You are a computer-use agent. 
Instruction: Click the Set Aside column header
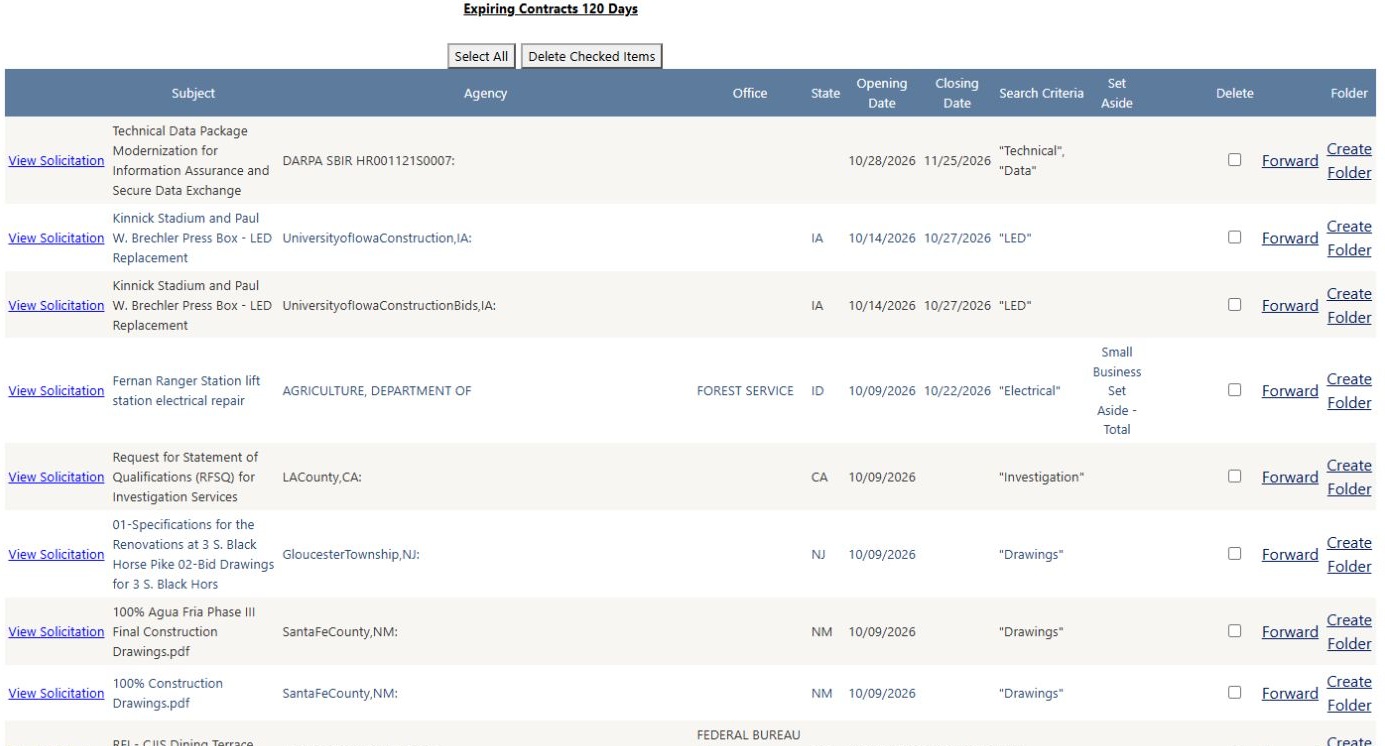tap(1117, 93)
